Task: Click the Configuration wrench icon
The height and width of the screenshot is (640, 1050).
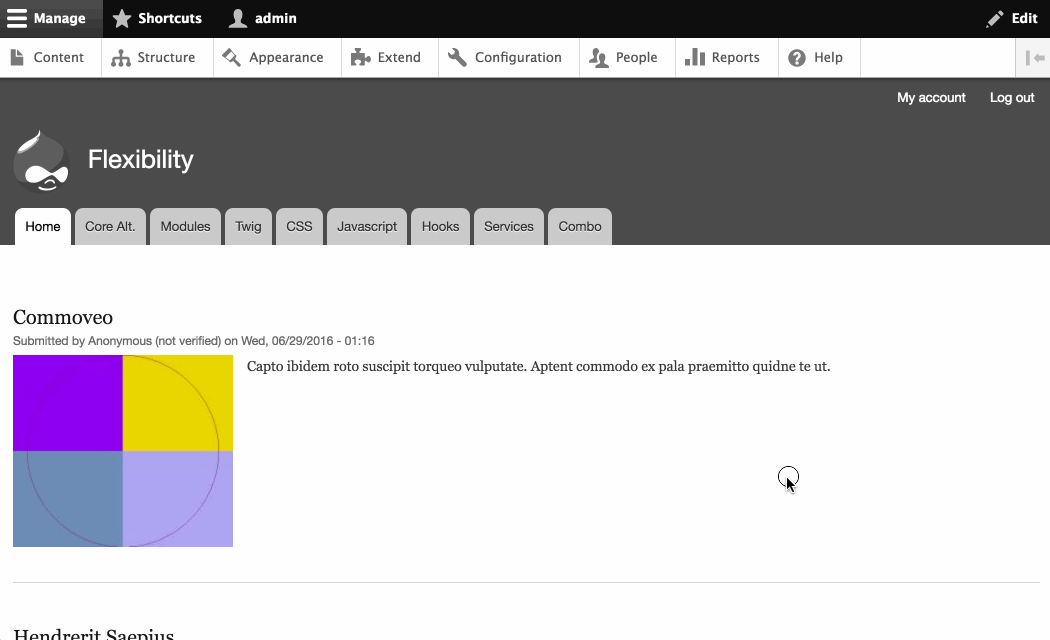Action: point(457,58)
